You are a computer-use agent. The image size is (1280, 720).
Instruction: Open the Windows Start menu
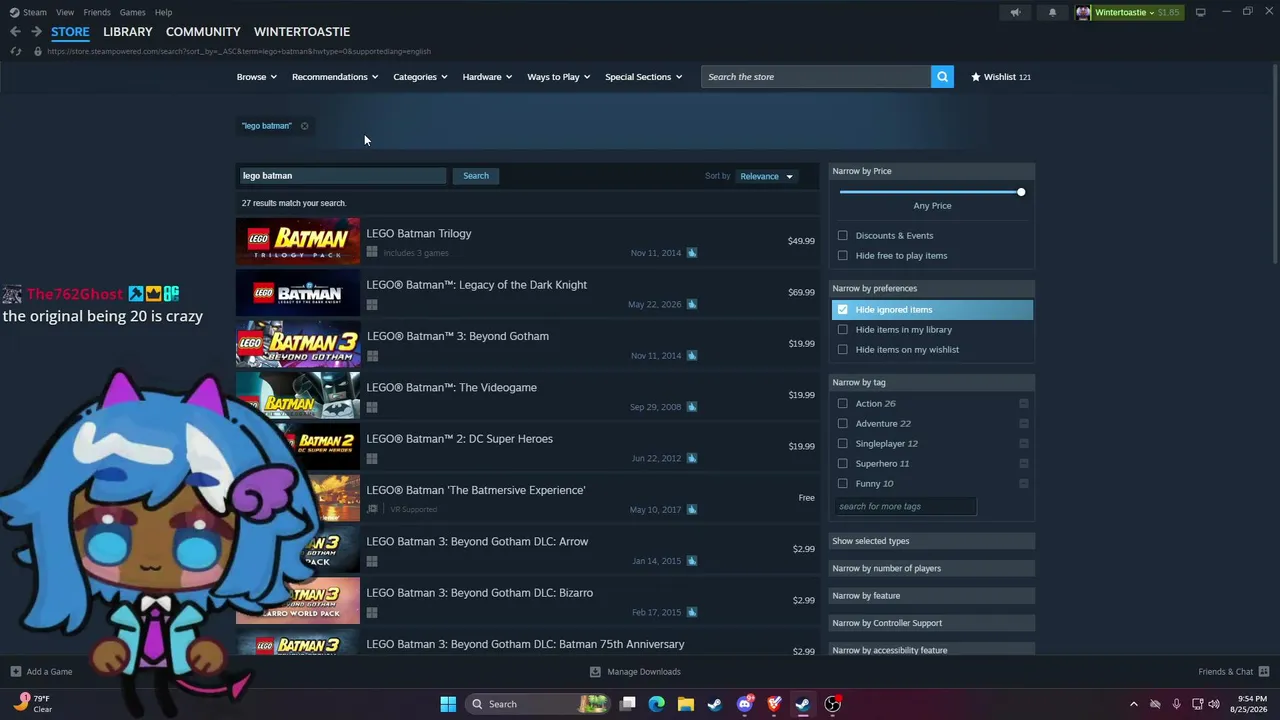[448, 704]
